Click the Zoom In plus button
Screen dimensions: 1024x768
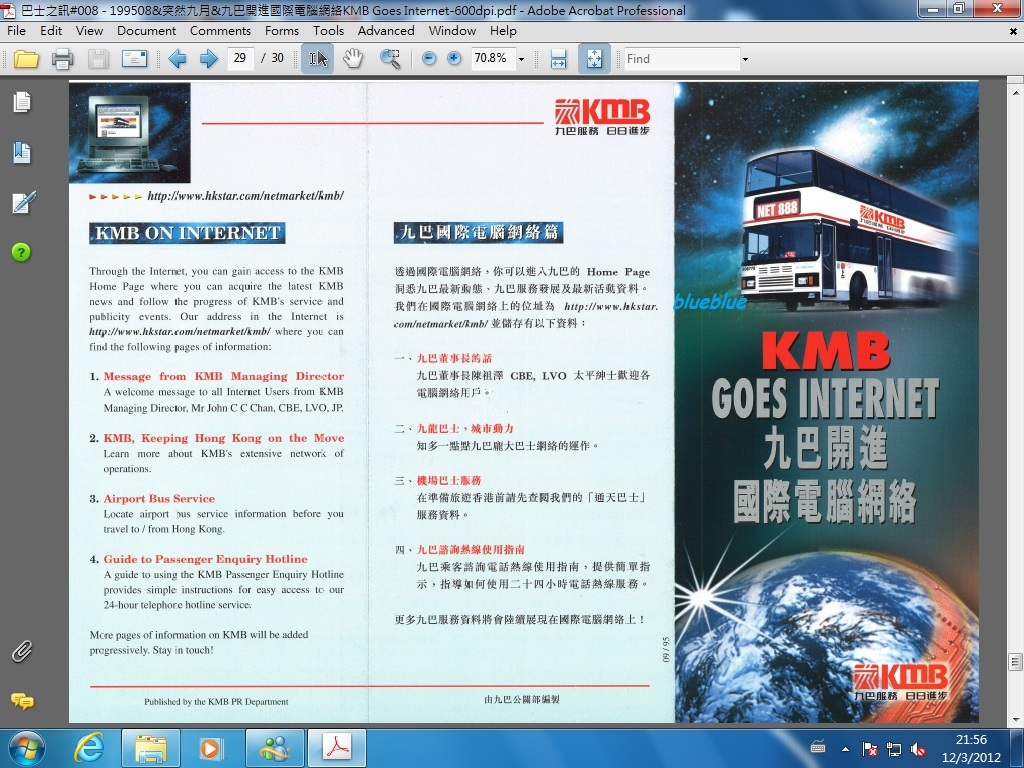coord(454,59)
